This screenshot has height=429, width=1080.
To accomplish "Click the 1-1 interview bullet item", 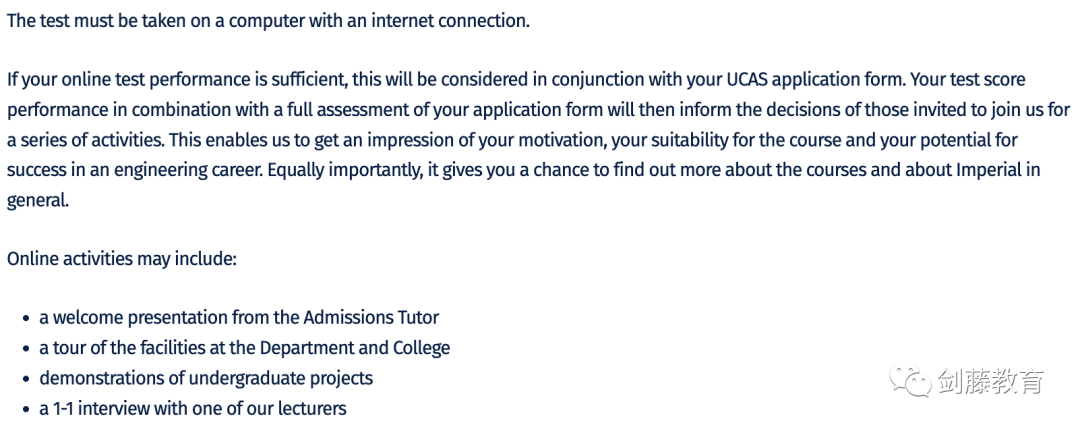I will click(193, 408).
